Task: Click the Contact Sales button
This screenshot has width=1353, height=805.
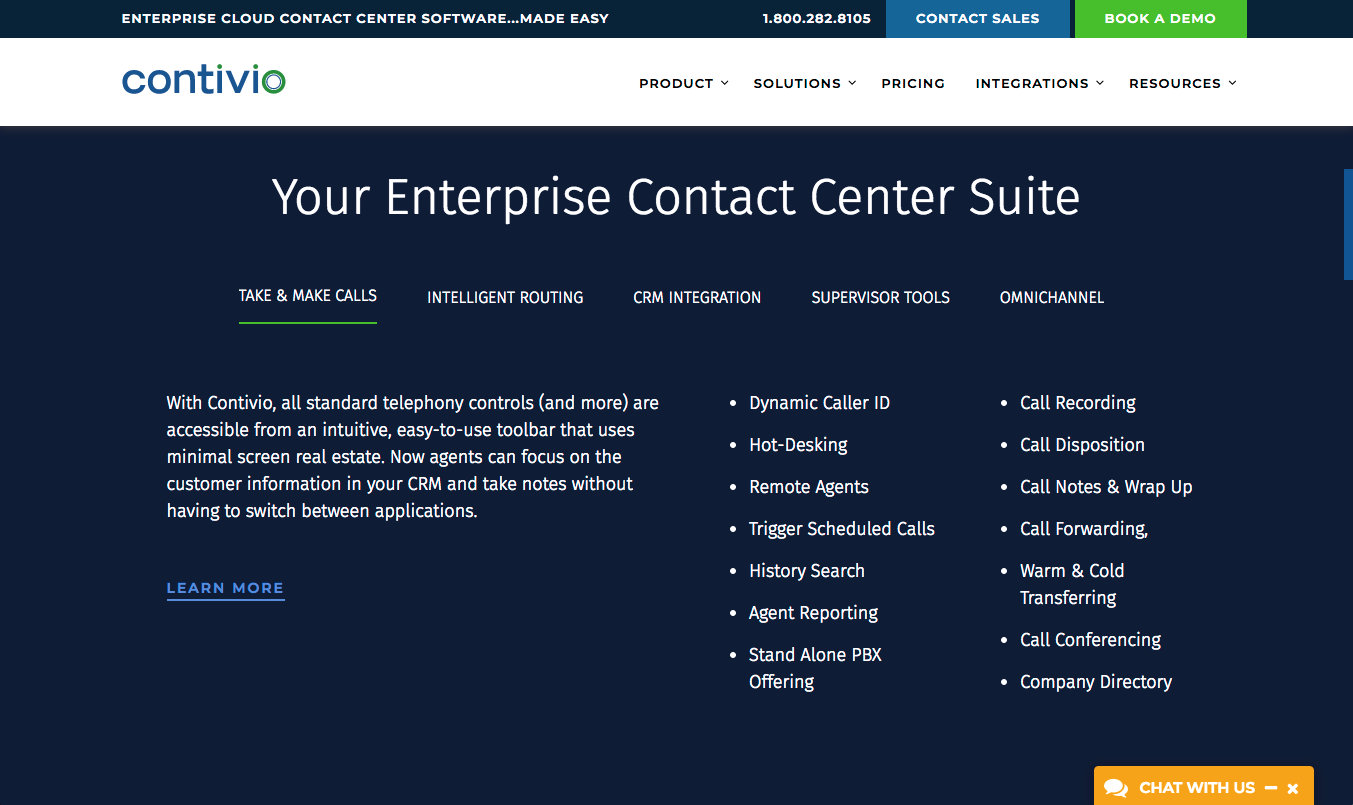Action: click(x=977, y=19)
